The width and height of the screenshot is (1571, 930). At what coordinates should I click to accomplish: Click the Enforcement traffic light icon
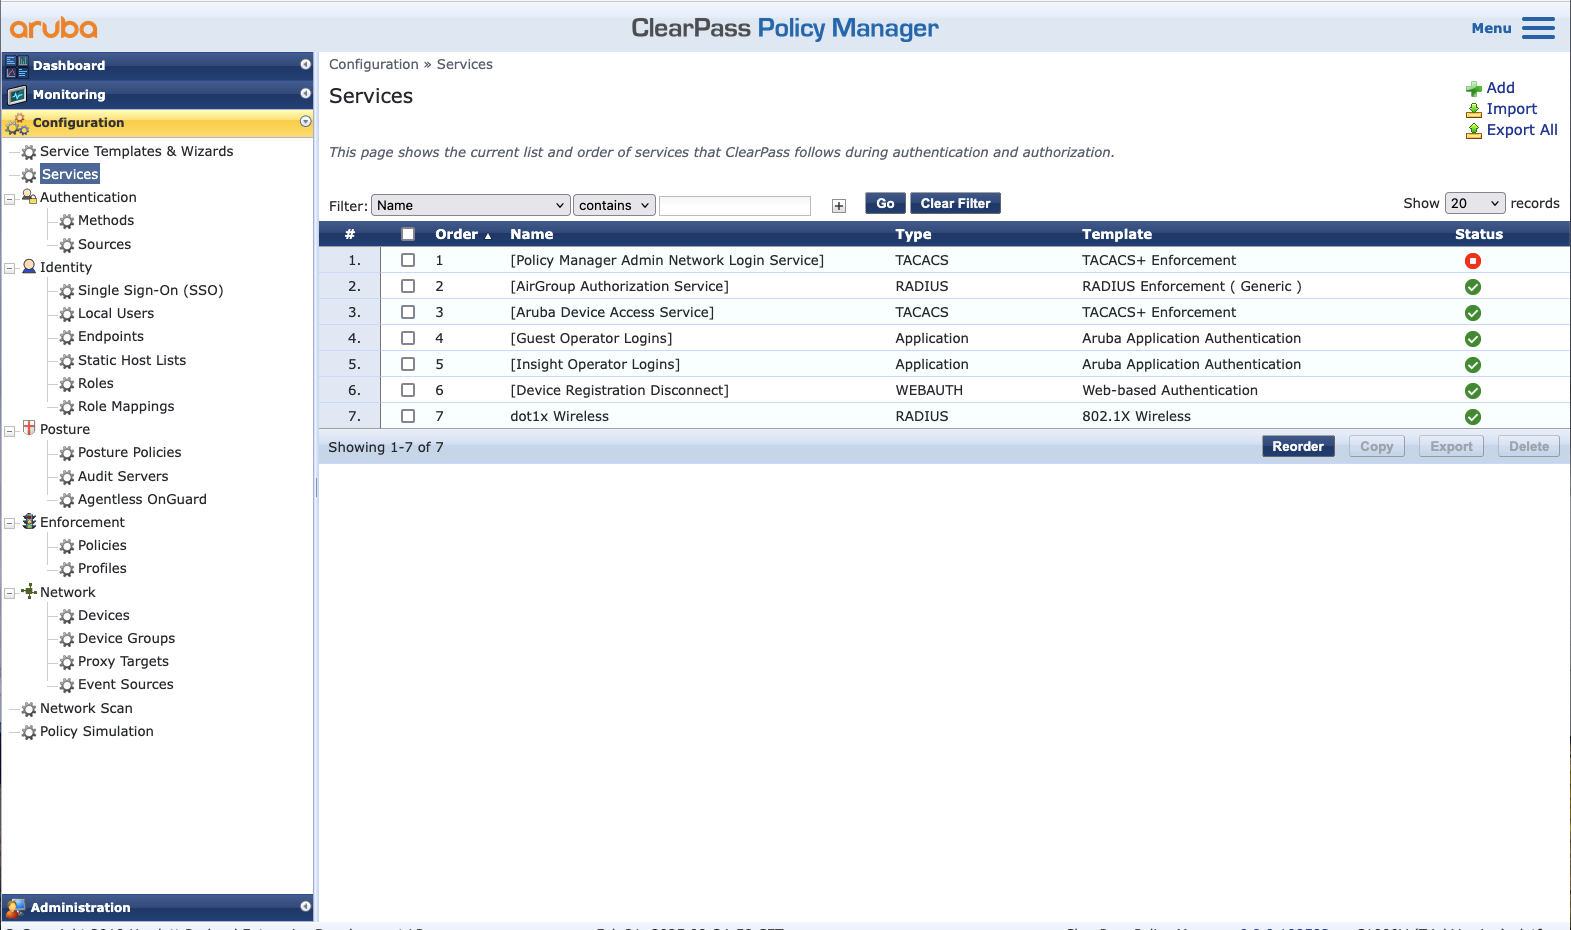(29, 521)
